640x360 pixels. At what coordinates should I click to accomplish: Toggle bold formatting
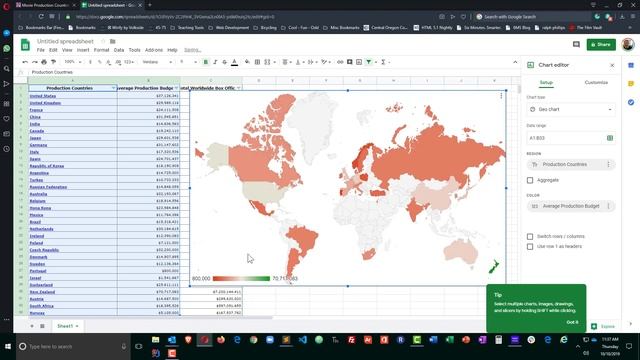coord(206,62)
